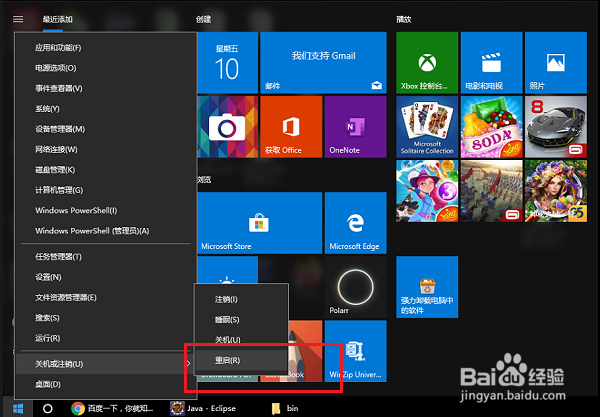Screen dimensions: 600x417
Task: Open the flower-haired woman game tile
Action: 556,191
